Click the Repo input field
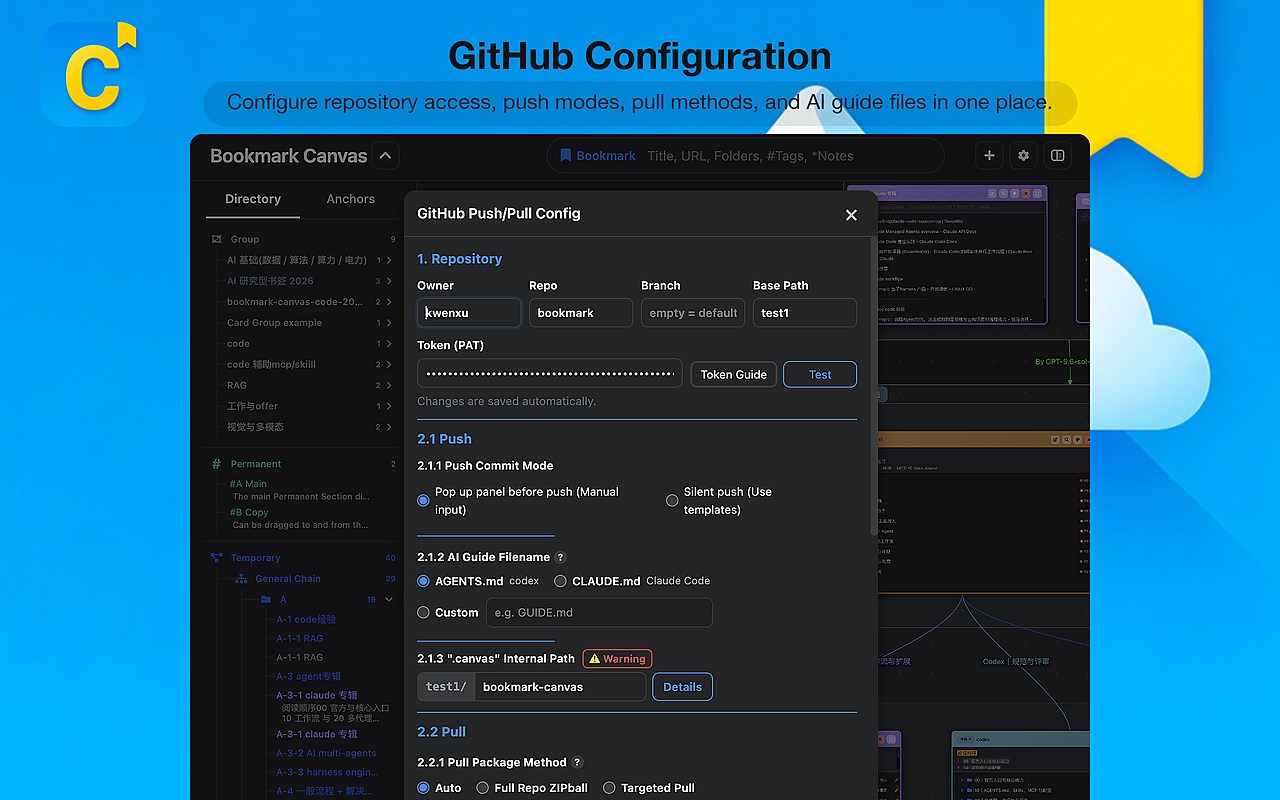This screenshot has height=800, width=1280. point(581,313)
